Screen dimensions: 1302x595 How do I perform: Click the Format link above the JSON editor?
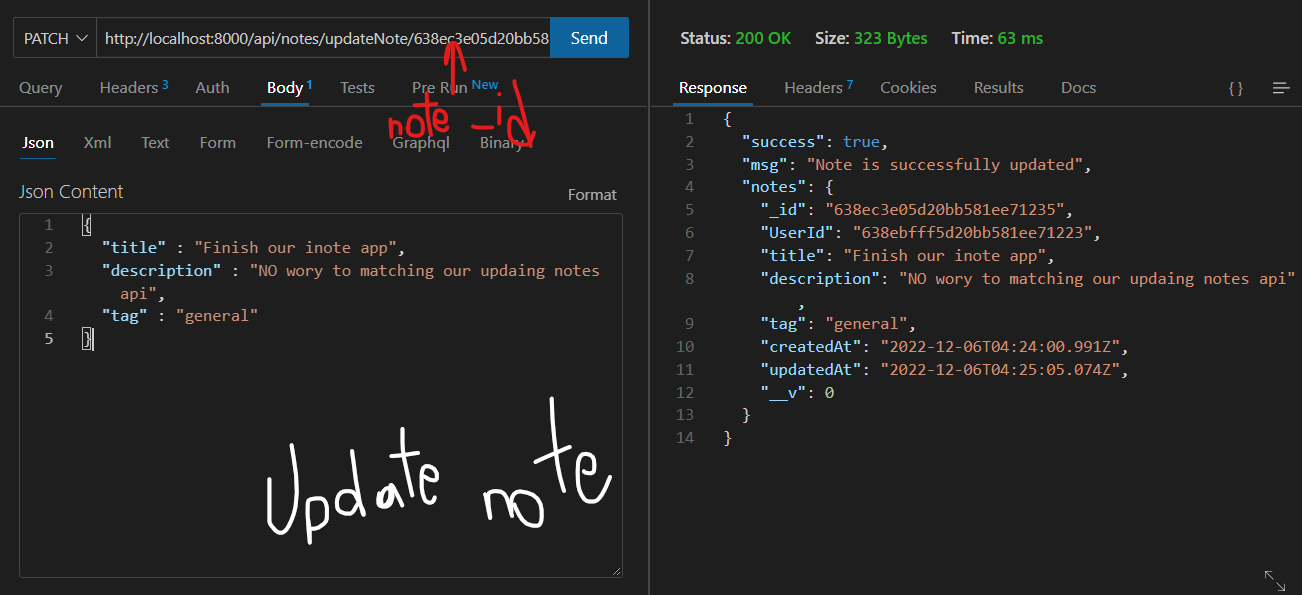[x=592, y=194]
